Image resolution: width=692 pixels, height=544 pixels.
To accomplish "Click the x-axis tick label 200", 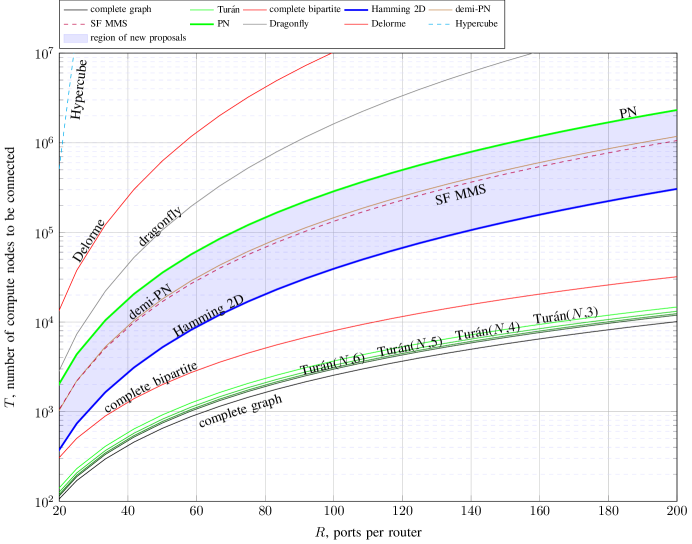I will click(x=677, y=511).
